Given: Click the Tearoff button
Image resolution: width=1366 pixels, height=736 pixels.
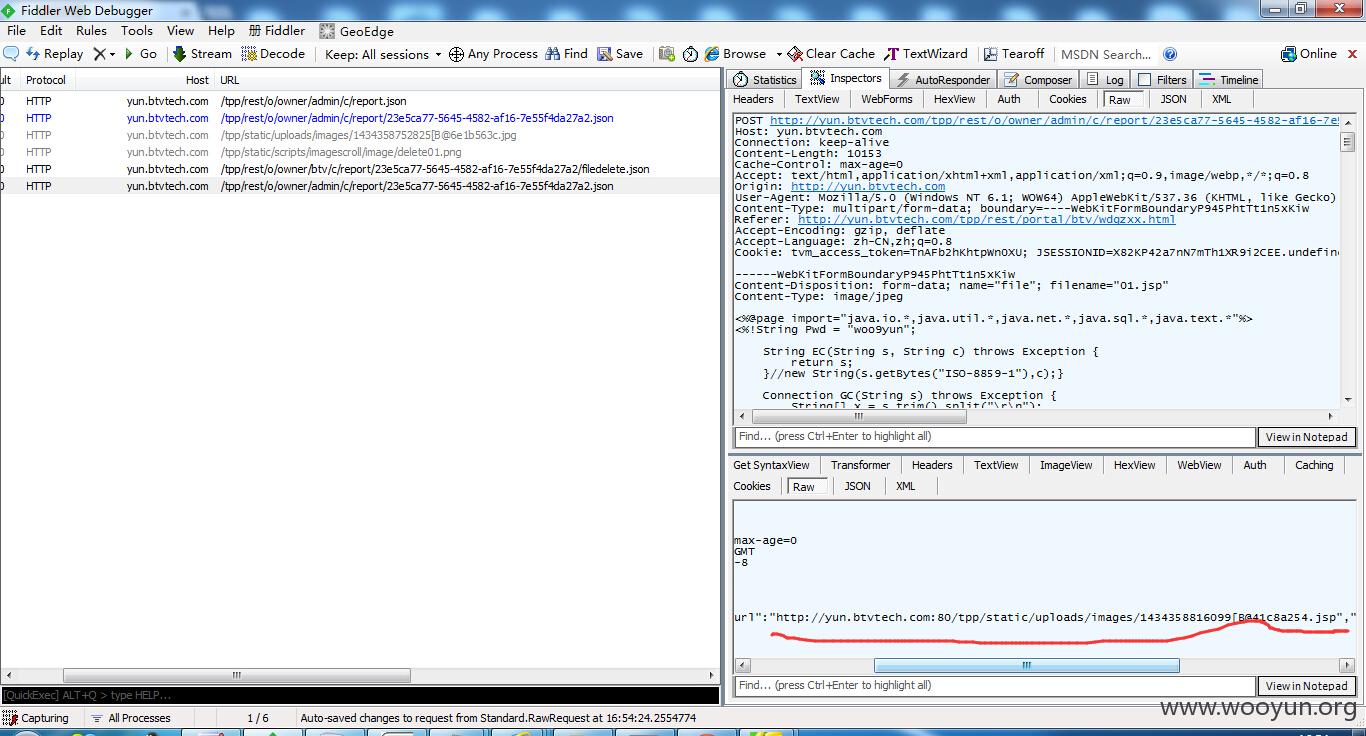Looking at the screenshot, I should (x=1014, y=54).
